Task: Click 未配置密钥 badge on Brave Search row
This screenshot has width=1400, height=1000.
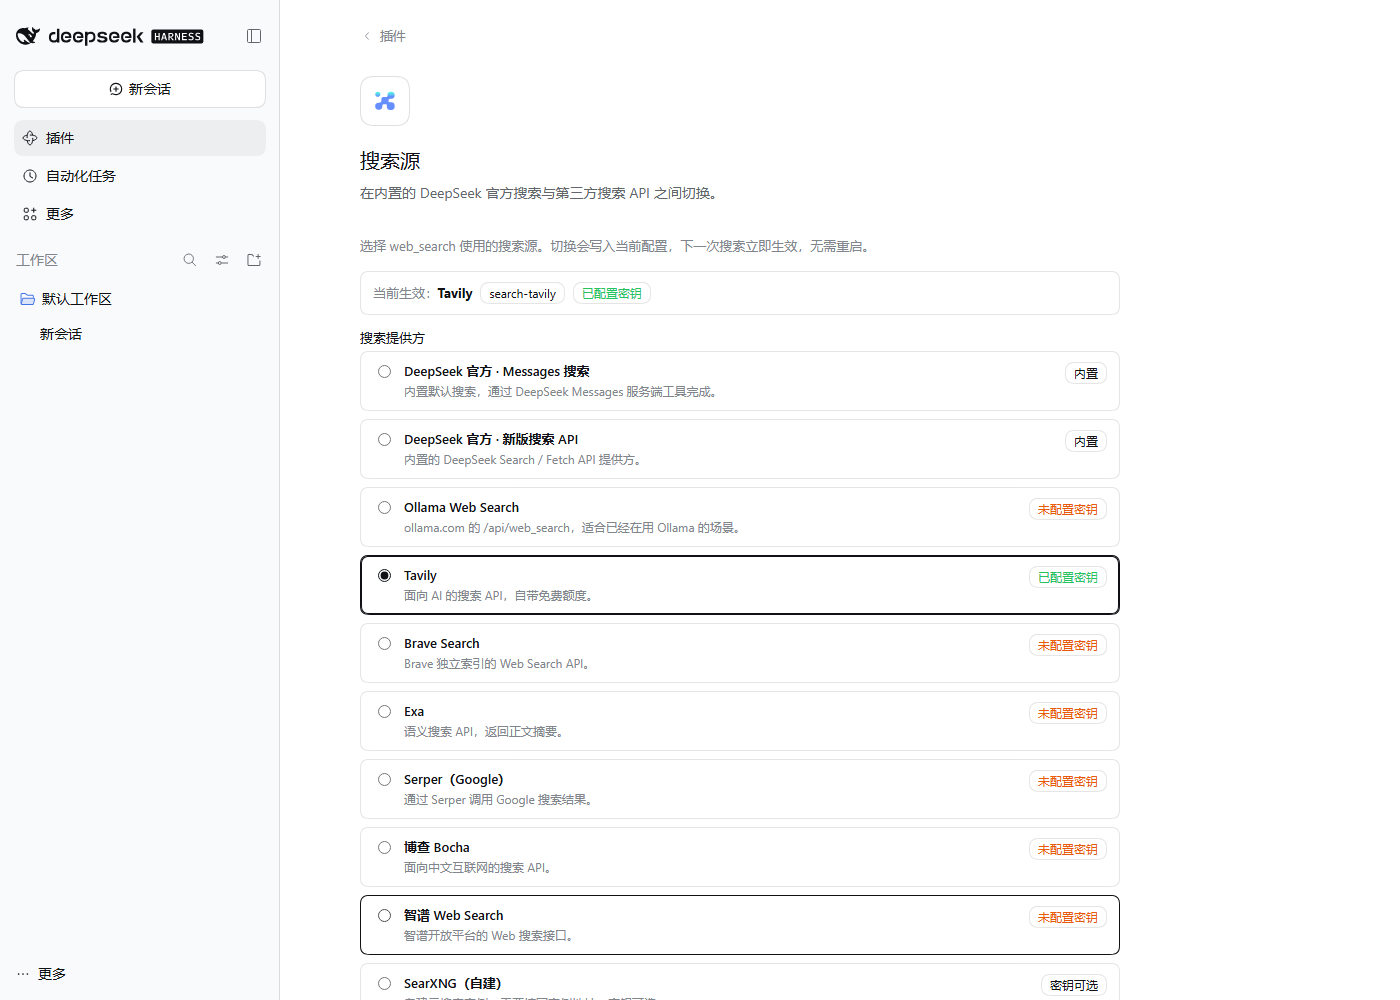Action: tap(1068, 646)
